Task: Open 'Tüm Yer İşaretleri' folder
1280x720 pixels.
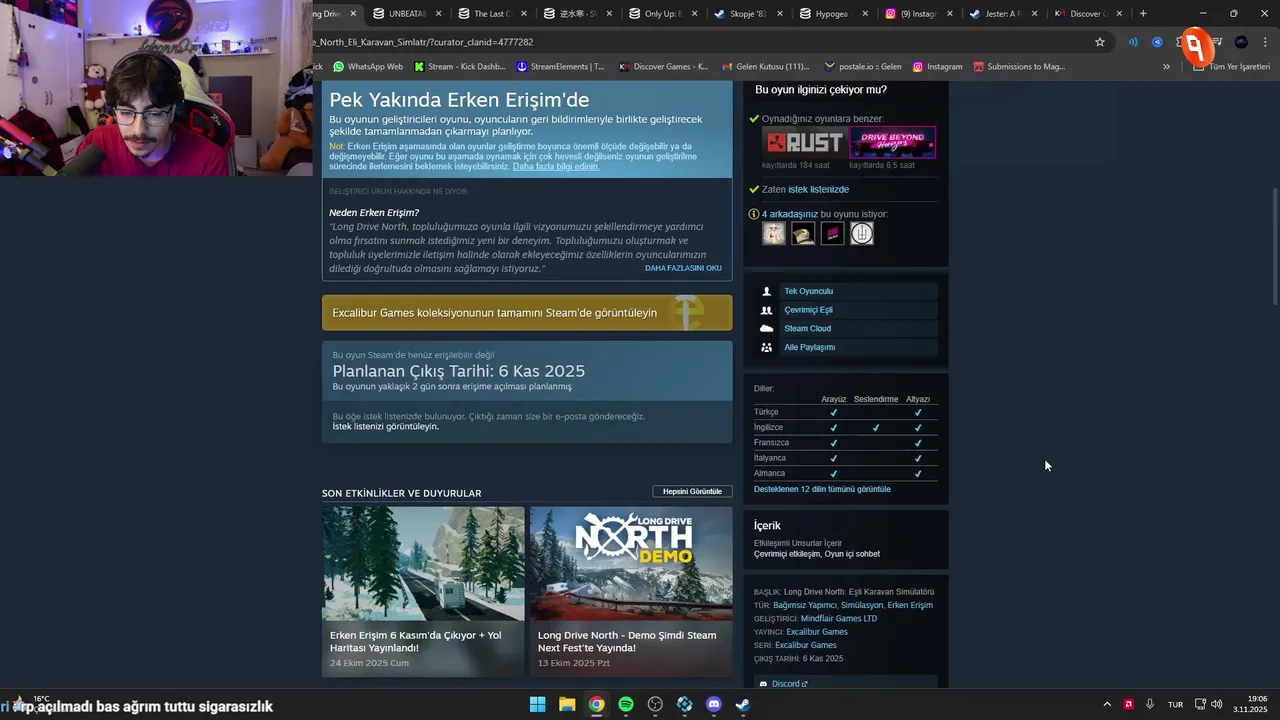Action: [1231, 67]
